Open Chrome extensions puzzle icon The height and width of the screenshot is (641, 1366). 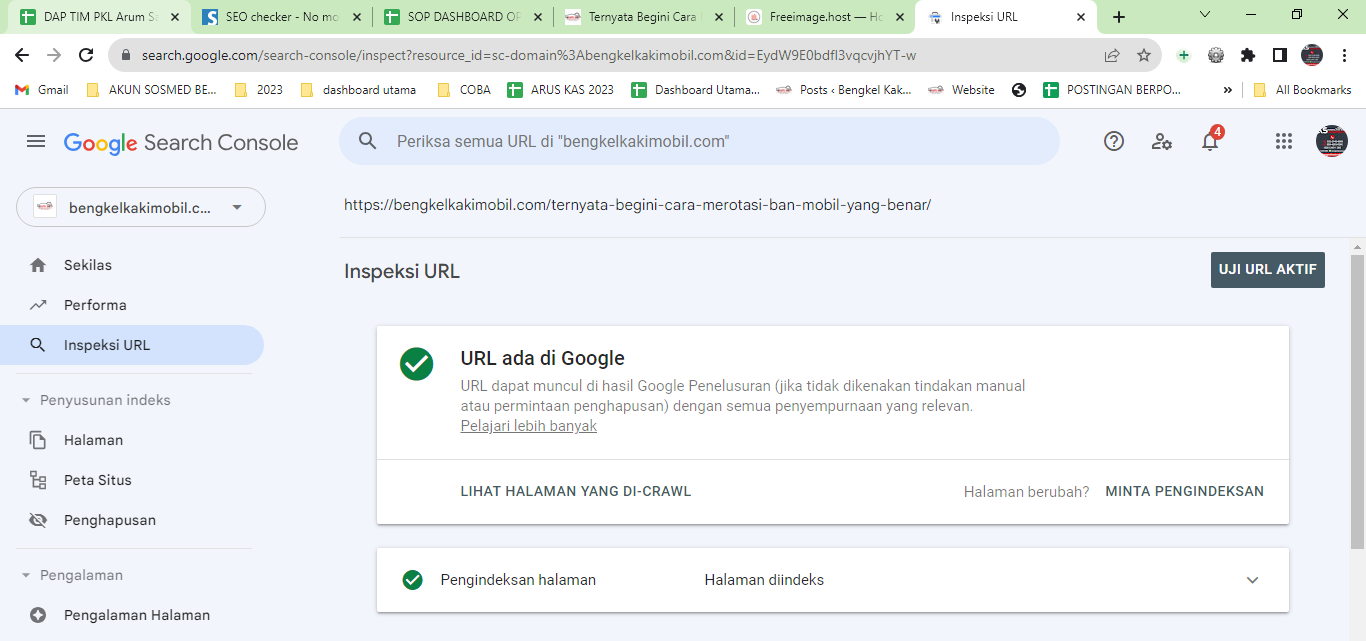(1248, 55)
